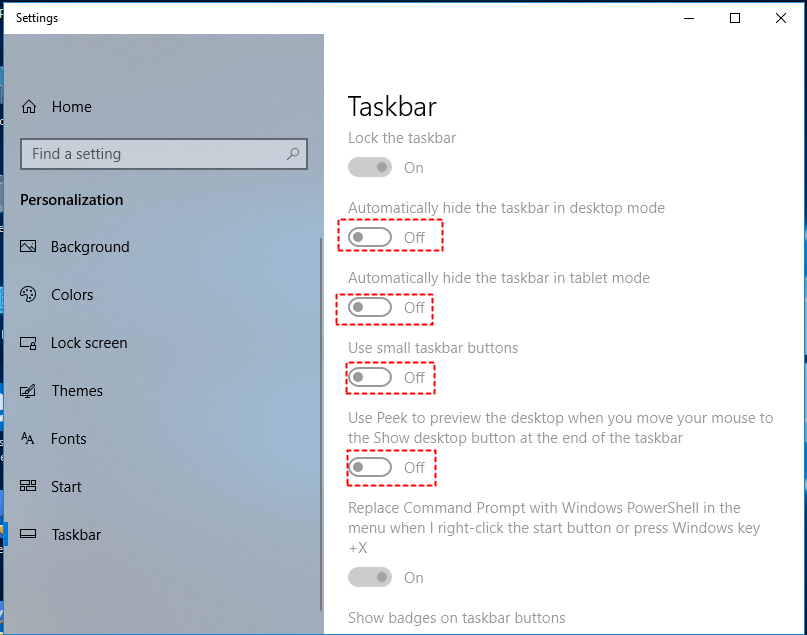This screenshot has height=635, width=807.
Task: Enable auto-hide taskbar in tablet mode
Action: (370, 307)
